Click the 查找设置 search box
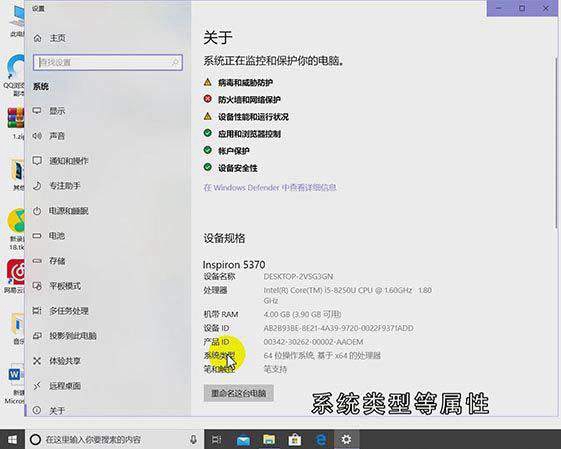The height and width of the screenshot is (449, 561). (x=108, y=63)
